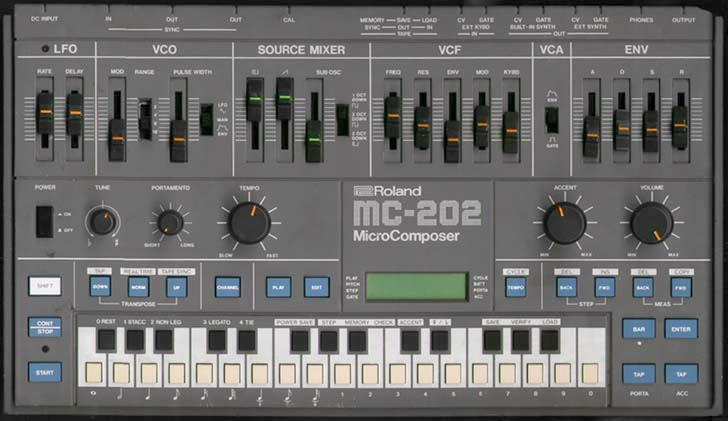Push the black key under VERIFY
The image size is (728, 421).
pos(521,340)
